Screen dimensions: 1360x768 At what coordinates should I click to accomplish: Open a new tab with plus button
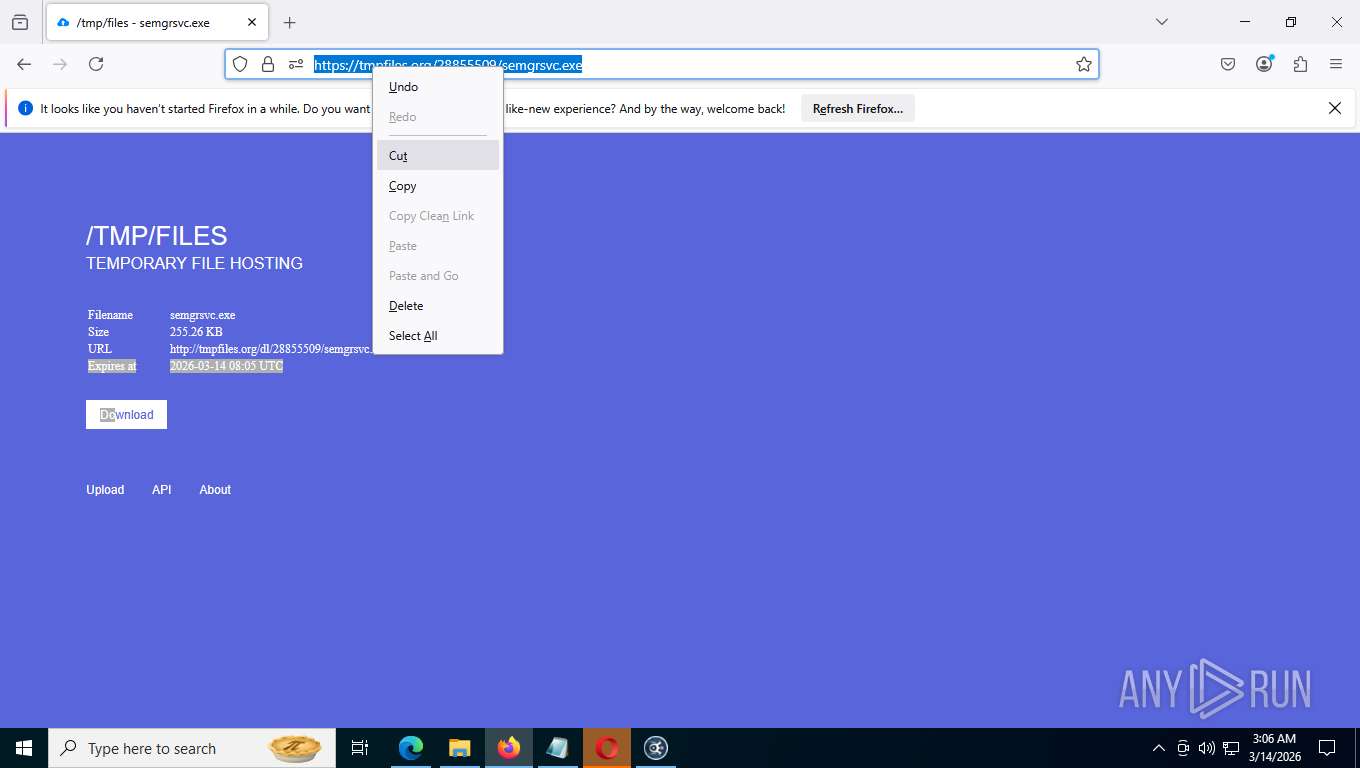[x=289, y=22]
